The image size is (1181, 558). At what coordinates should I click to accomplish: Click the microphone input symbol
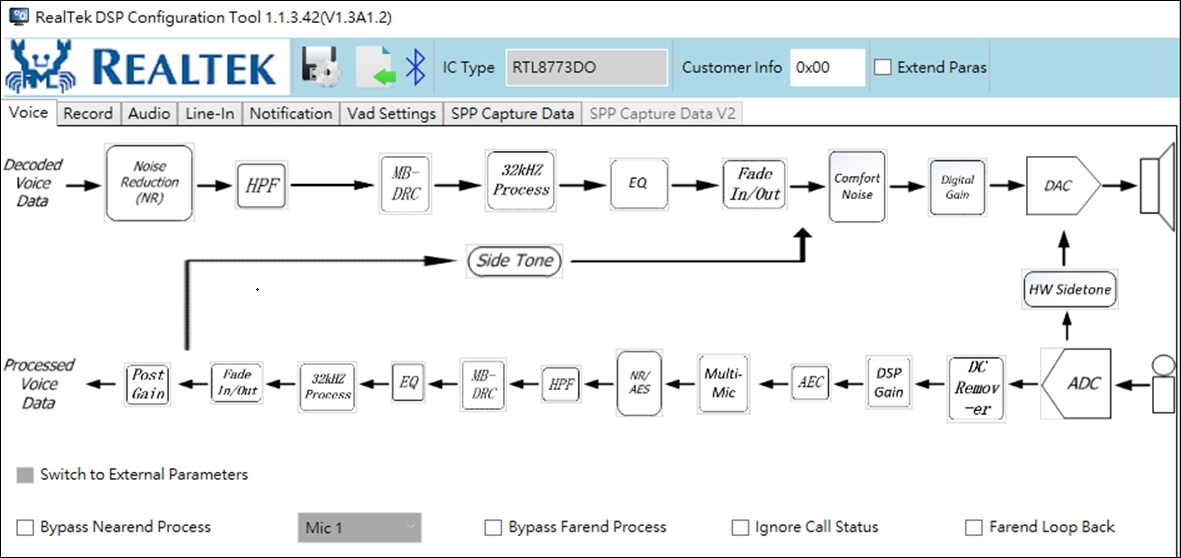coord(1163,384)
